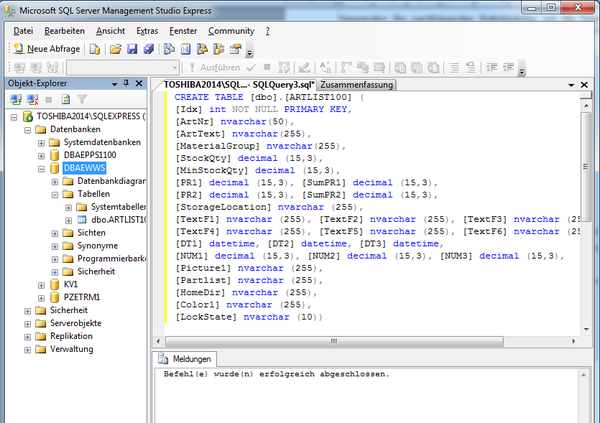Screen dimensions: 600x423
Task: Expand the KV1 database
Action: pos(41,285)
